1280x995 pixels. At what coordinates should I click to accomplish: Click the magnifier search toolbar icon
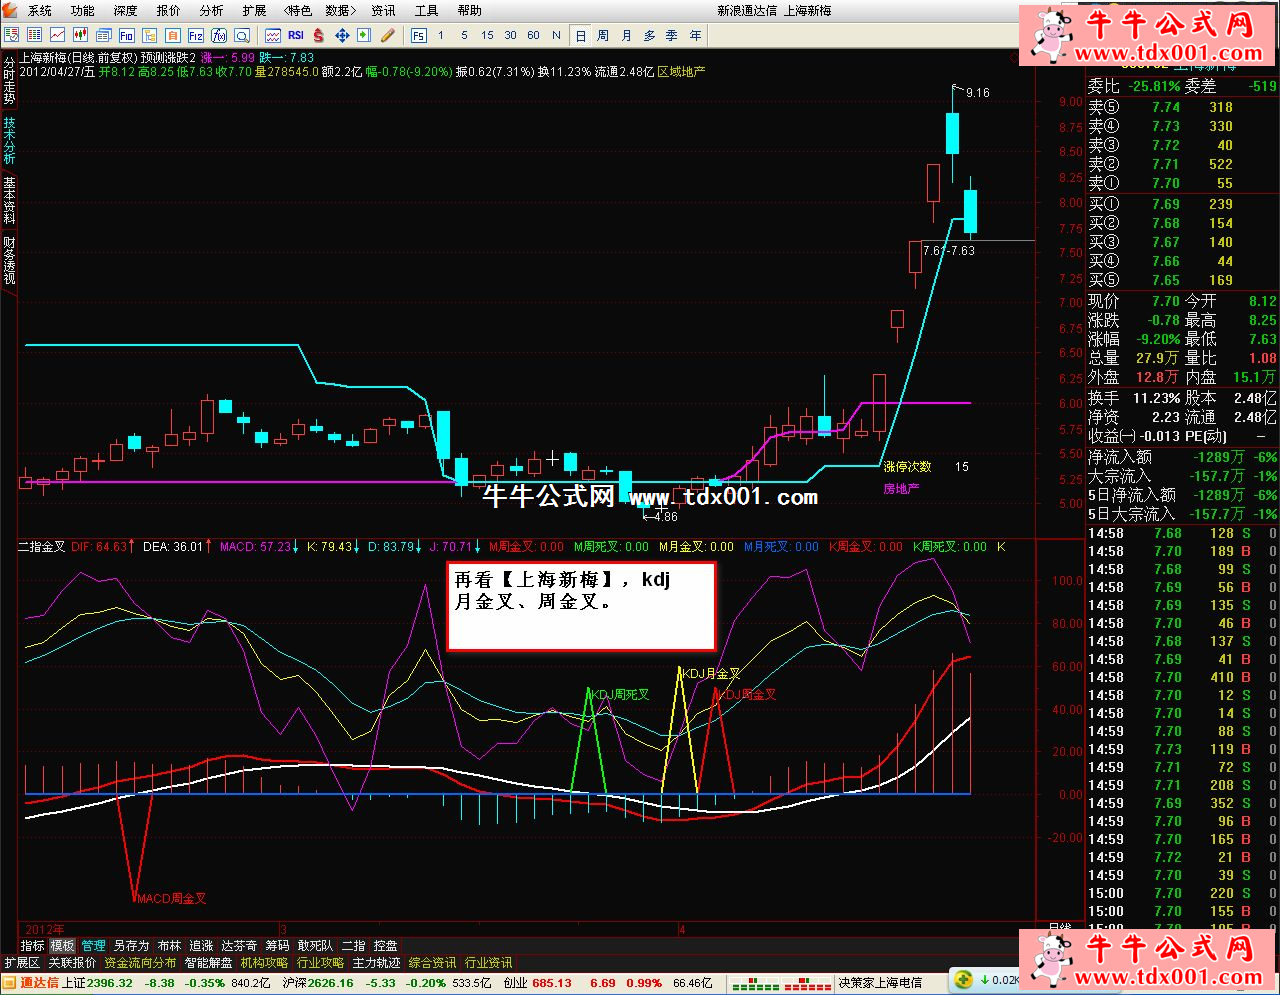point(243,35)
